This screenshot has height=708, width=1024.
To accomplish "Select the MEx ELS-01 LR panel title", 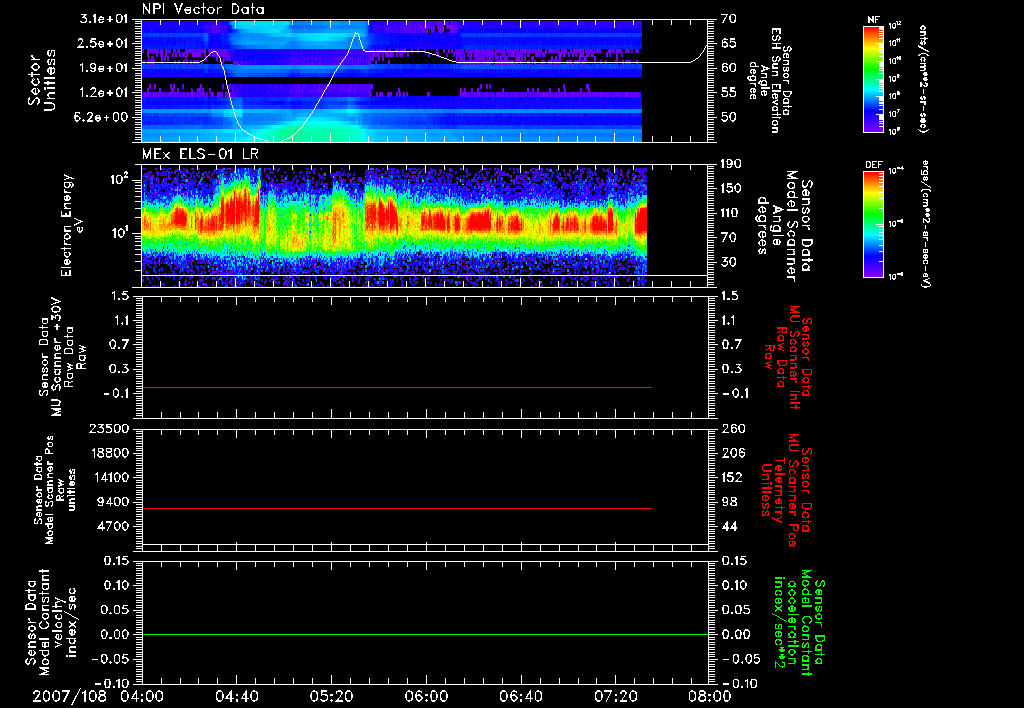I will [x=198, y=154].
